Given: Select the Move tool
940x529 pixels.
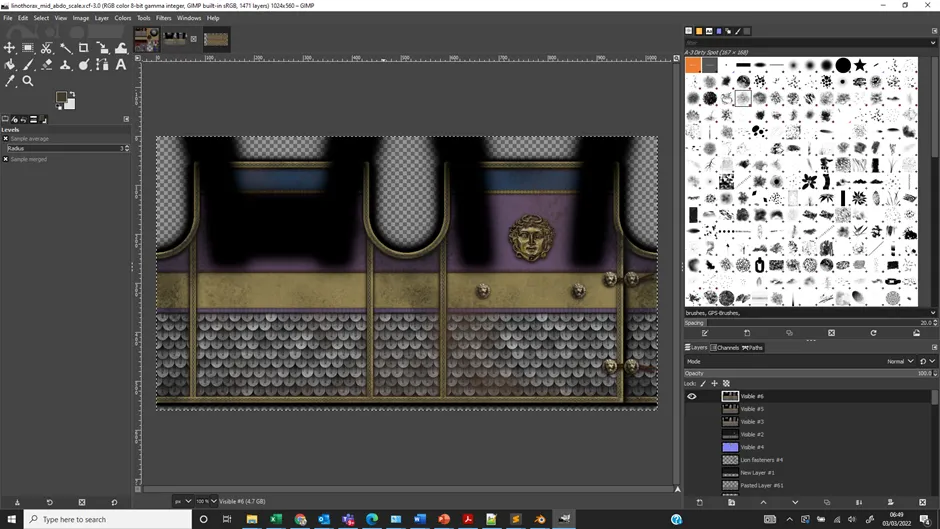Looking at the screenshot, I should coord(10,48).
